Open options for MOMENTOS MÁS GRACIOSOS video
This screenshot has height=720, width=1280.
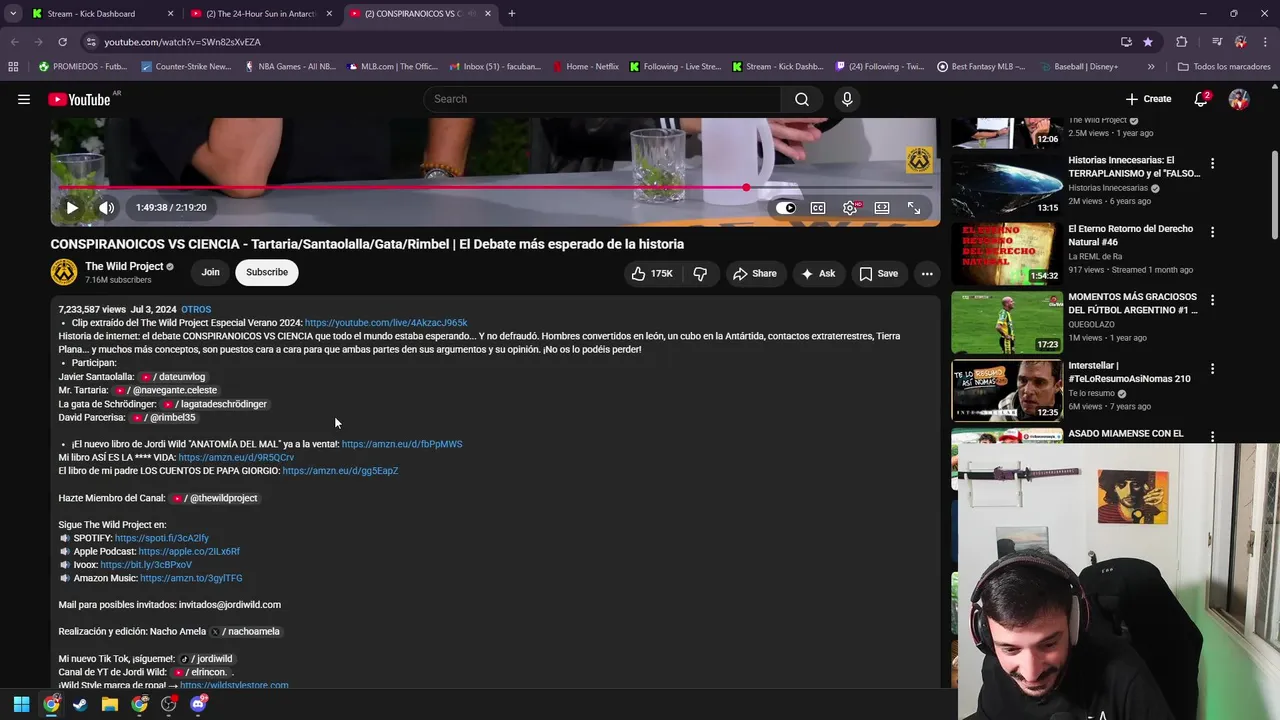point(1212,300)
